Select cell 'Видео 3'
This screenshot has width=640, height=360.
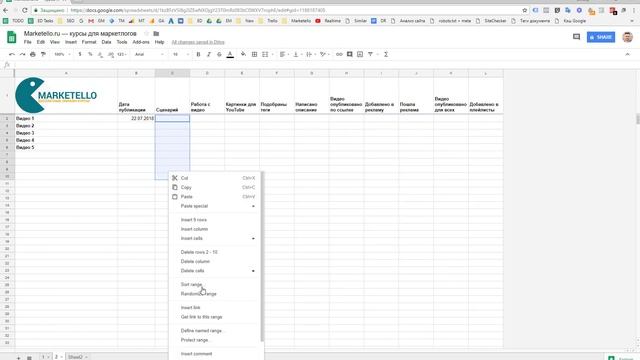(66, 133)
